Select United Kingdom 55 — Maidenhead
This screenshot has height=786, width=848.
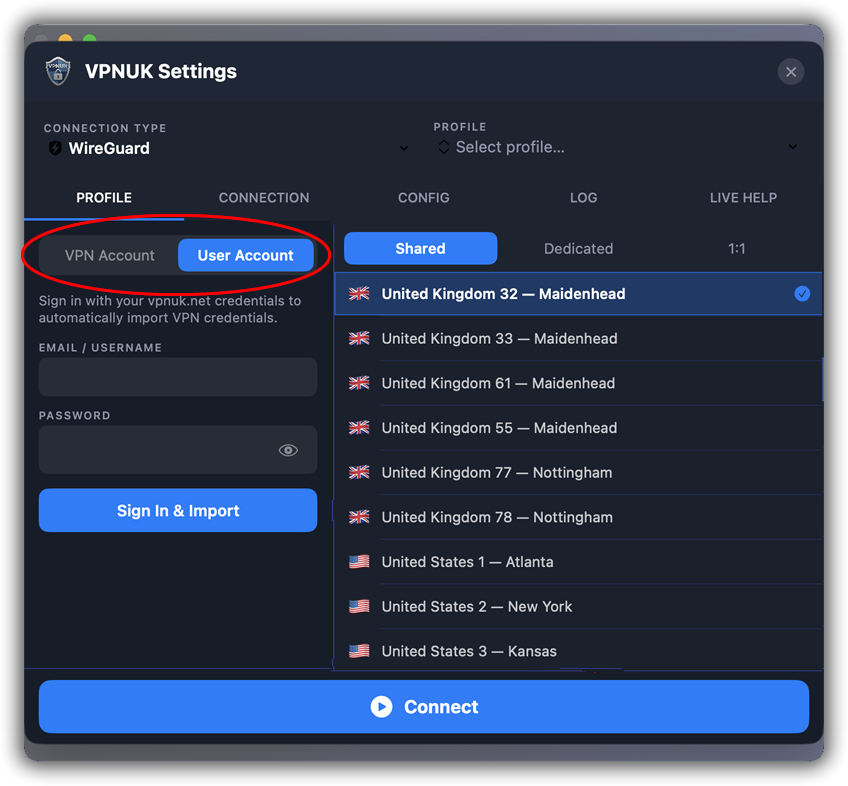pos(578,428)
